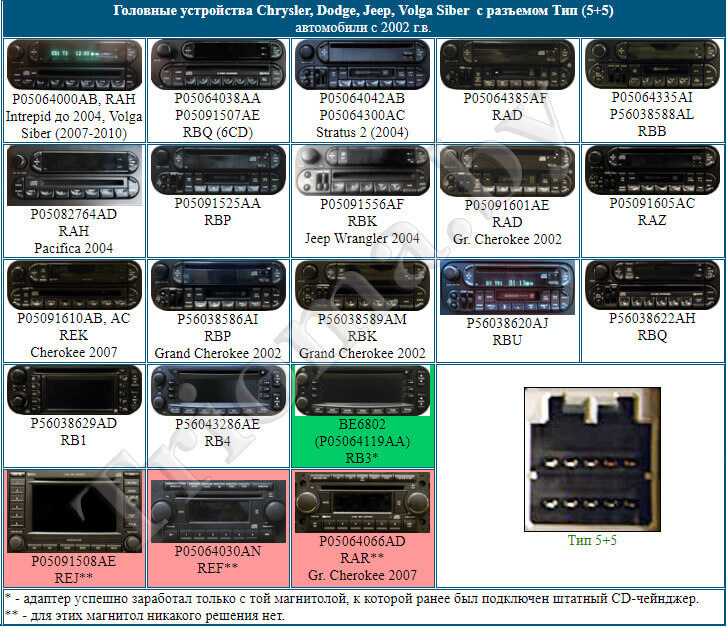This screenshot has height=628, width=727.
Task: Click the P05064030AN REF radio image
Action: (x=218, y=511)
